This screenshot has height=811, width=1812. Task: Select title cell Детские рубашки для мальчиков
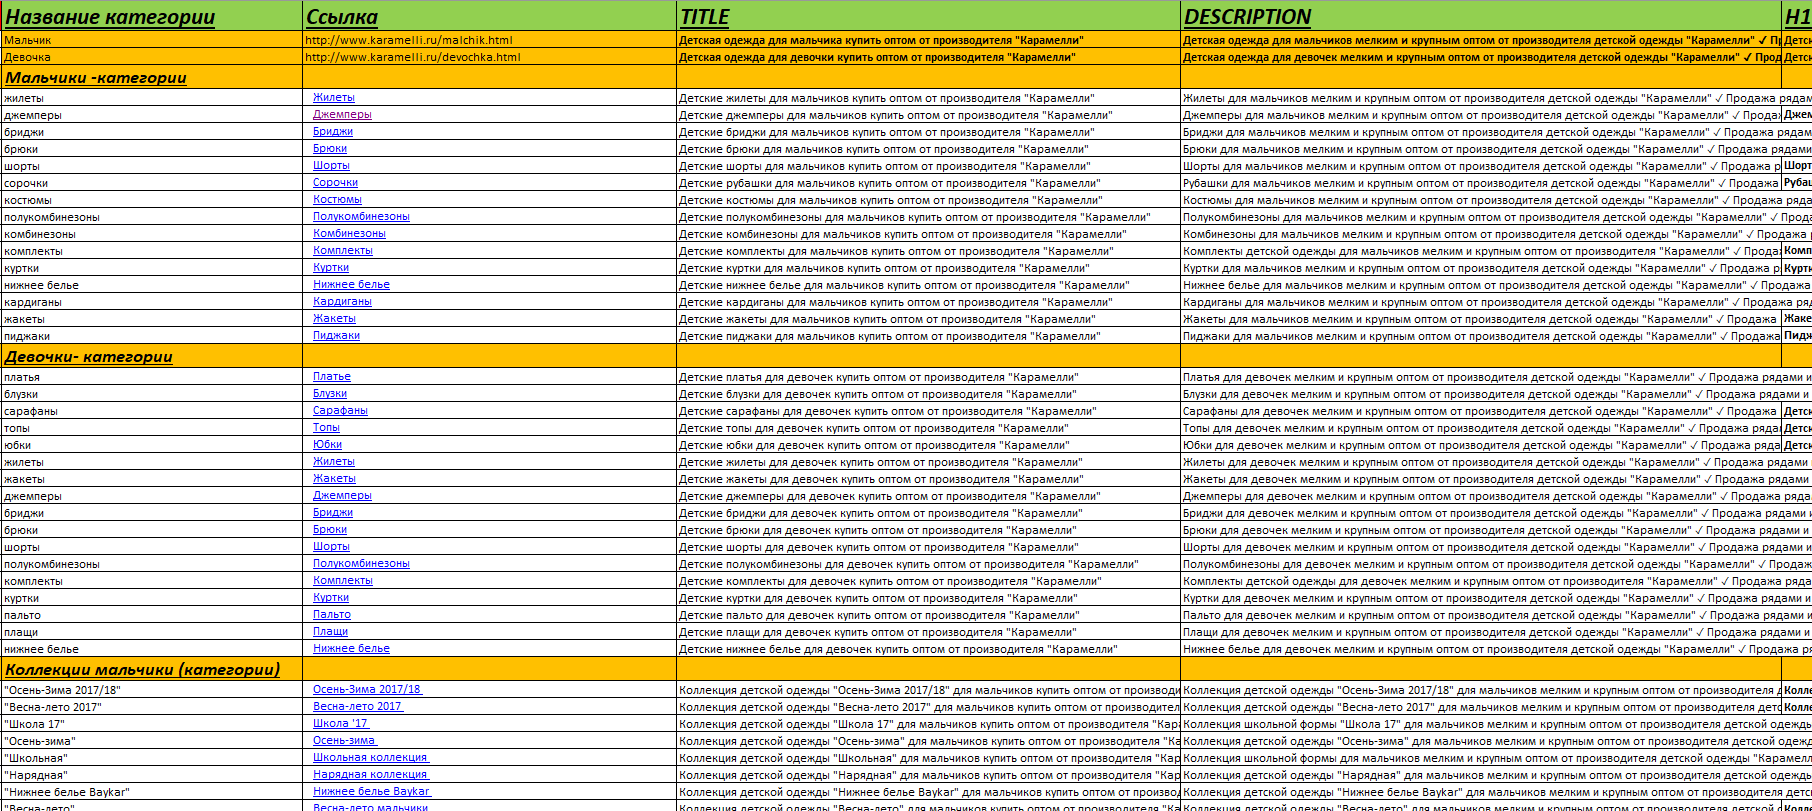point(928,183)
